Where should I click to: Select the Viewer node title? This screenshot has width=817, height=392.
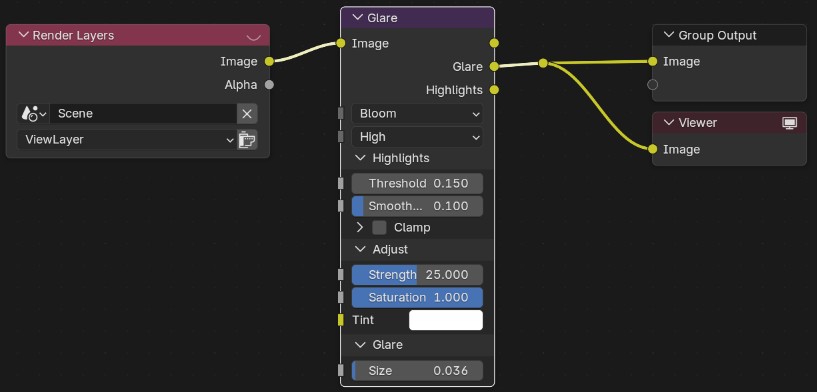(698, 123)
